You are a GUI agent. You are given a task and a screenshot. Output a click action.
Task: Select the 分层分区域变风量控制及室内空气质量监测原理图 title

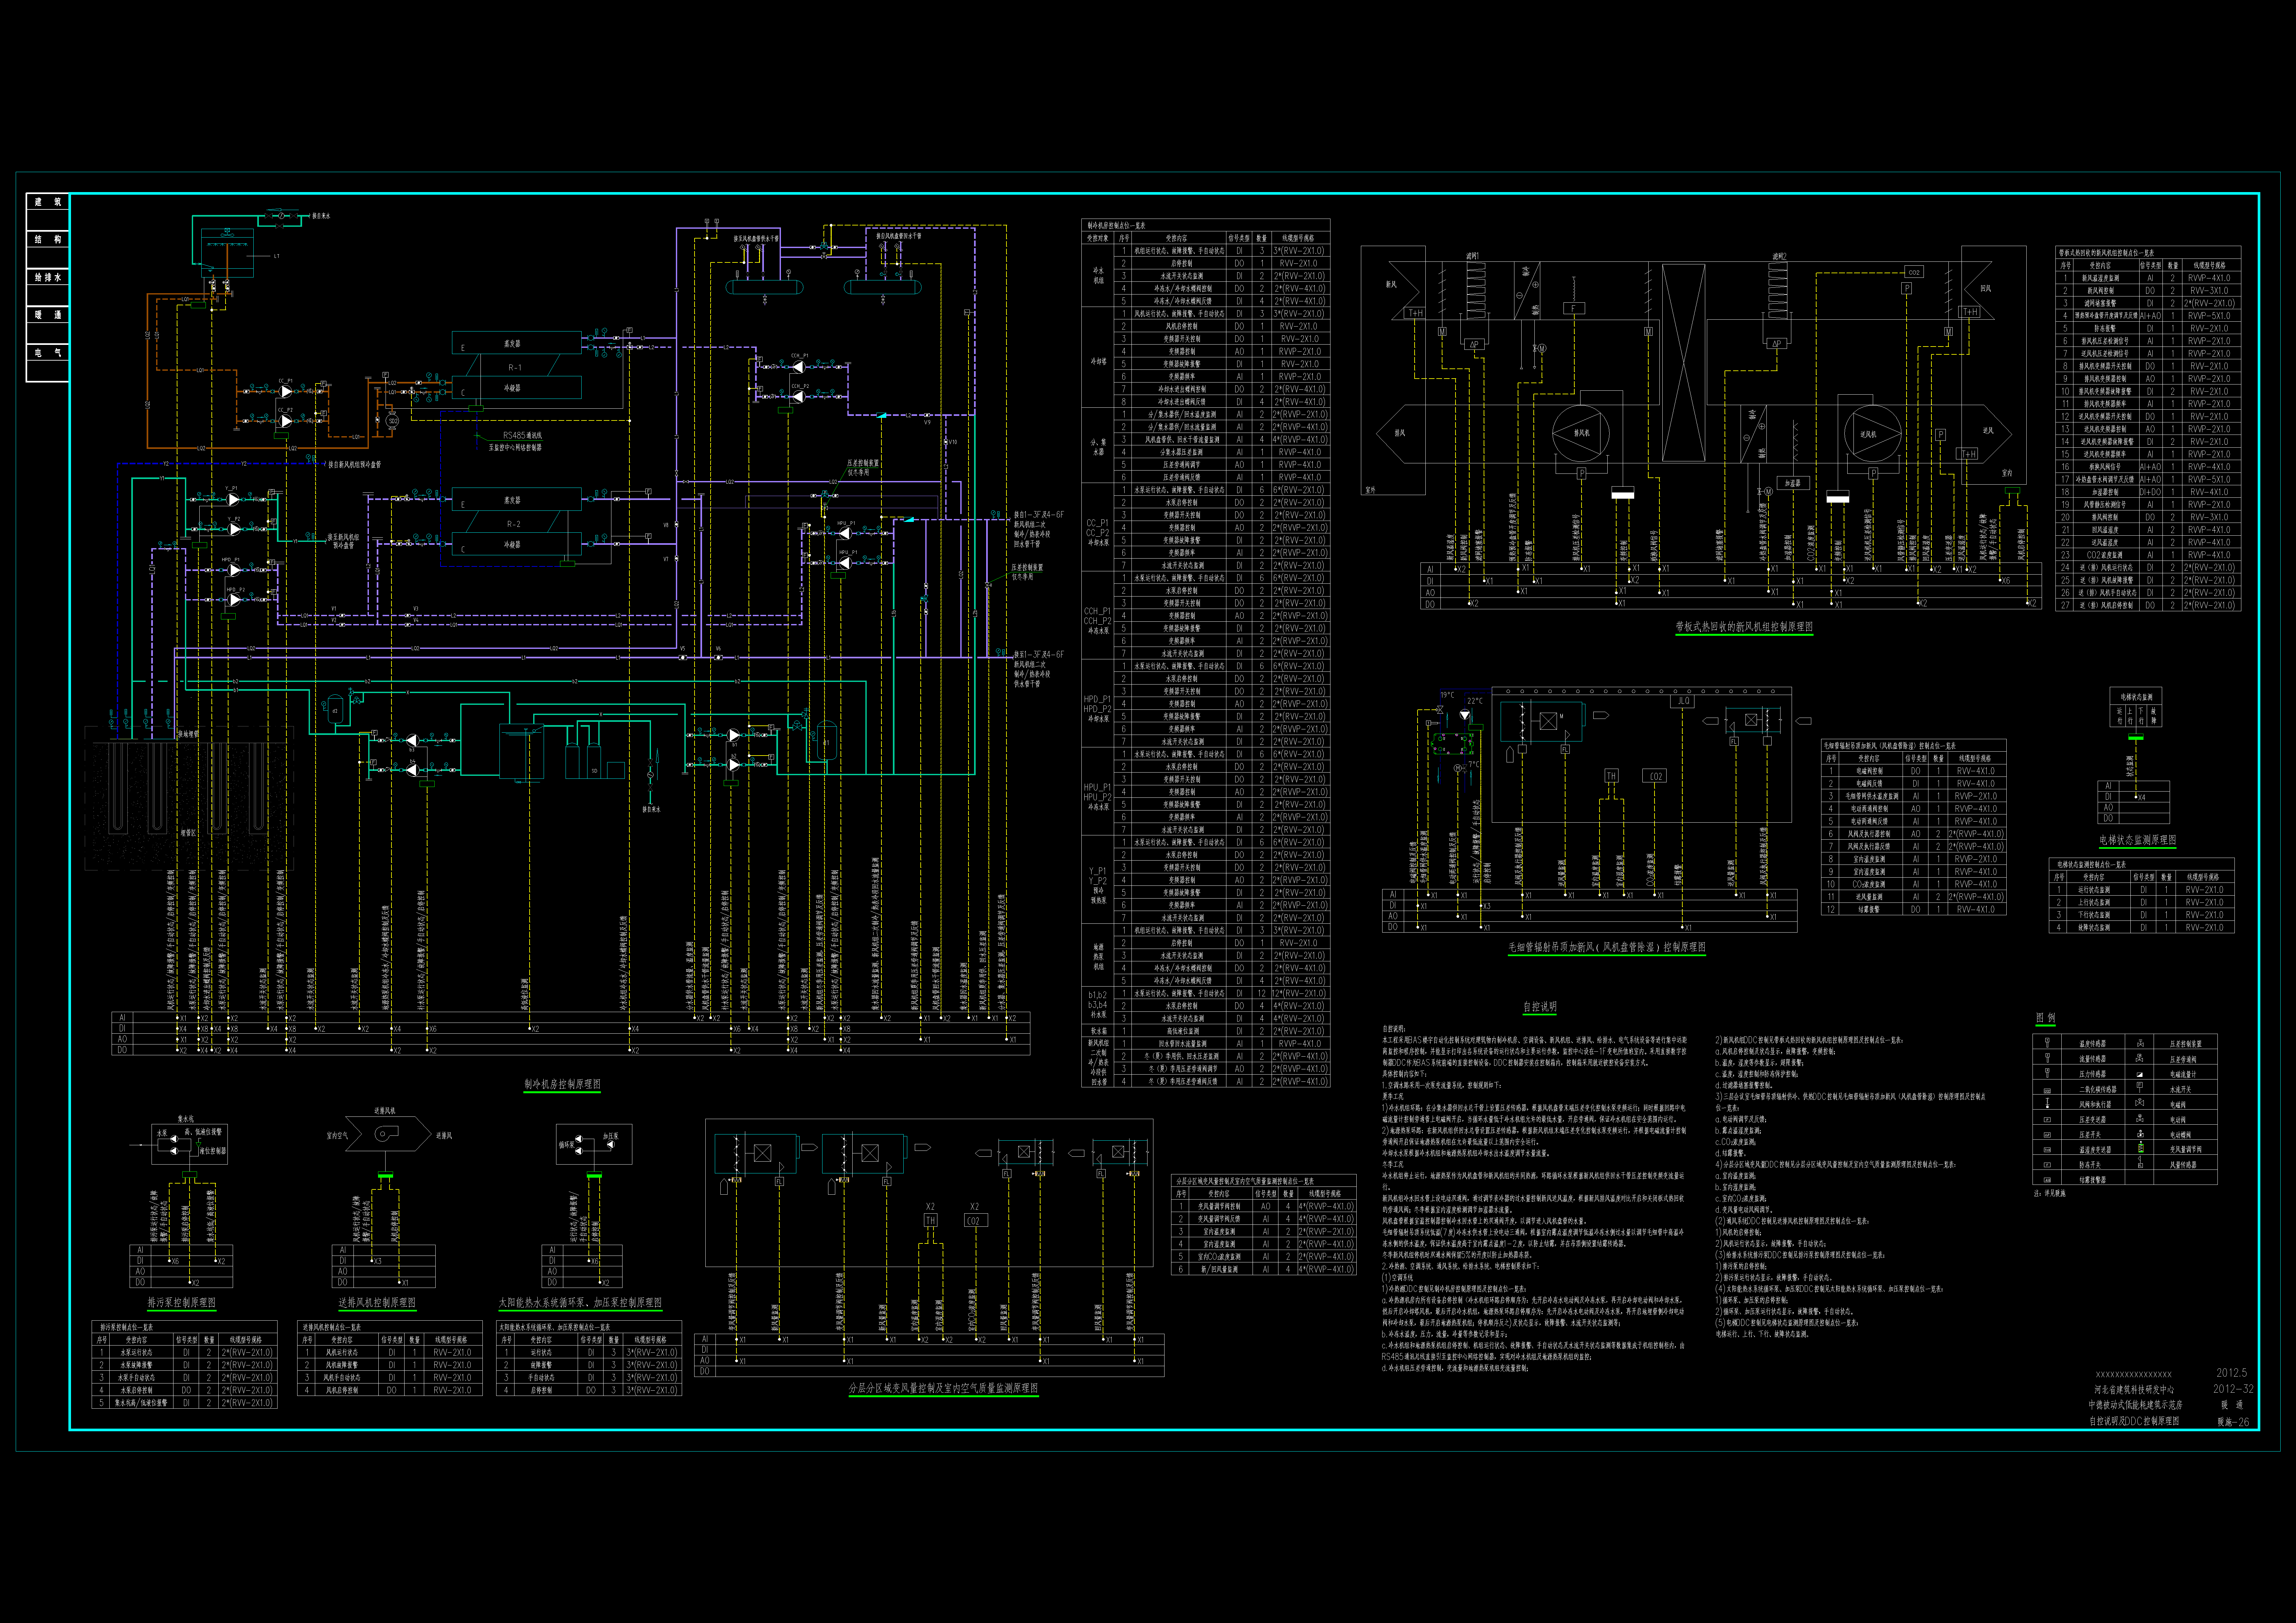pos(943,1388)
